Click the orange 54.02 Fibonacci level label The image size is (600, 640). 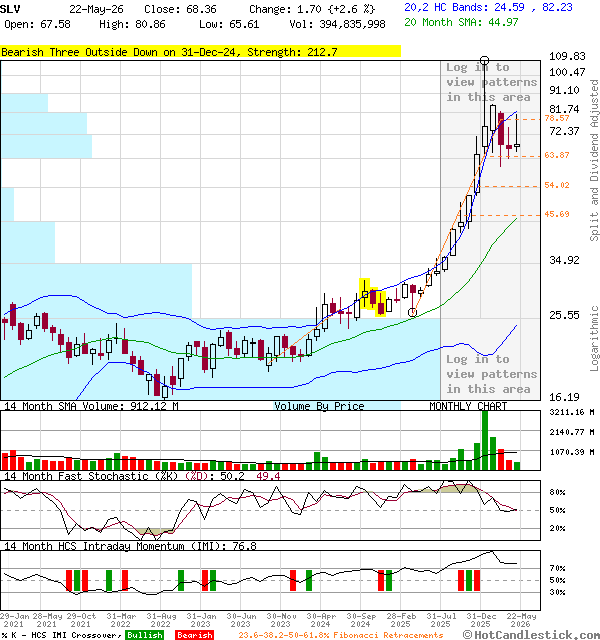coord(557,185)
